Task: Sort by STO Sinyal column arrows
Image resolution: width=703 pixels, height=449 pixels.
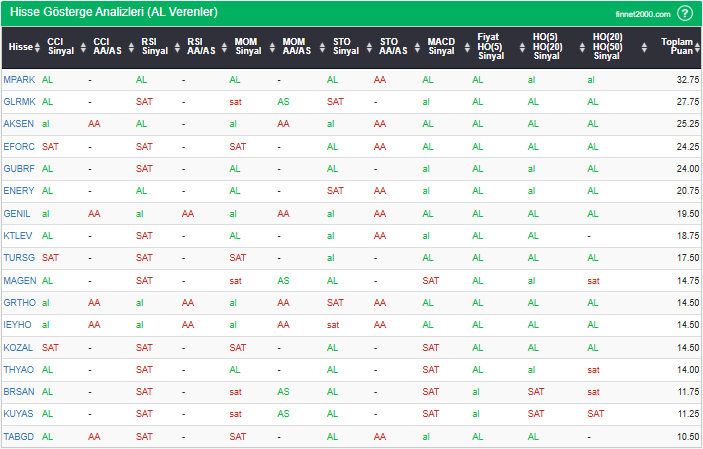Action: 366,47
